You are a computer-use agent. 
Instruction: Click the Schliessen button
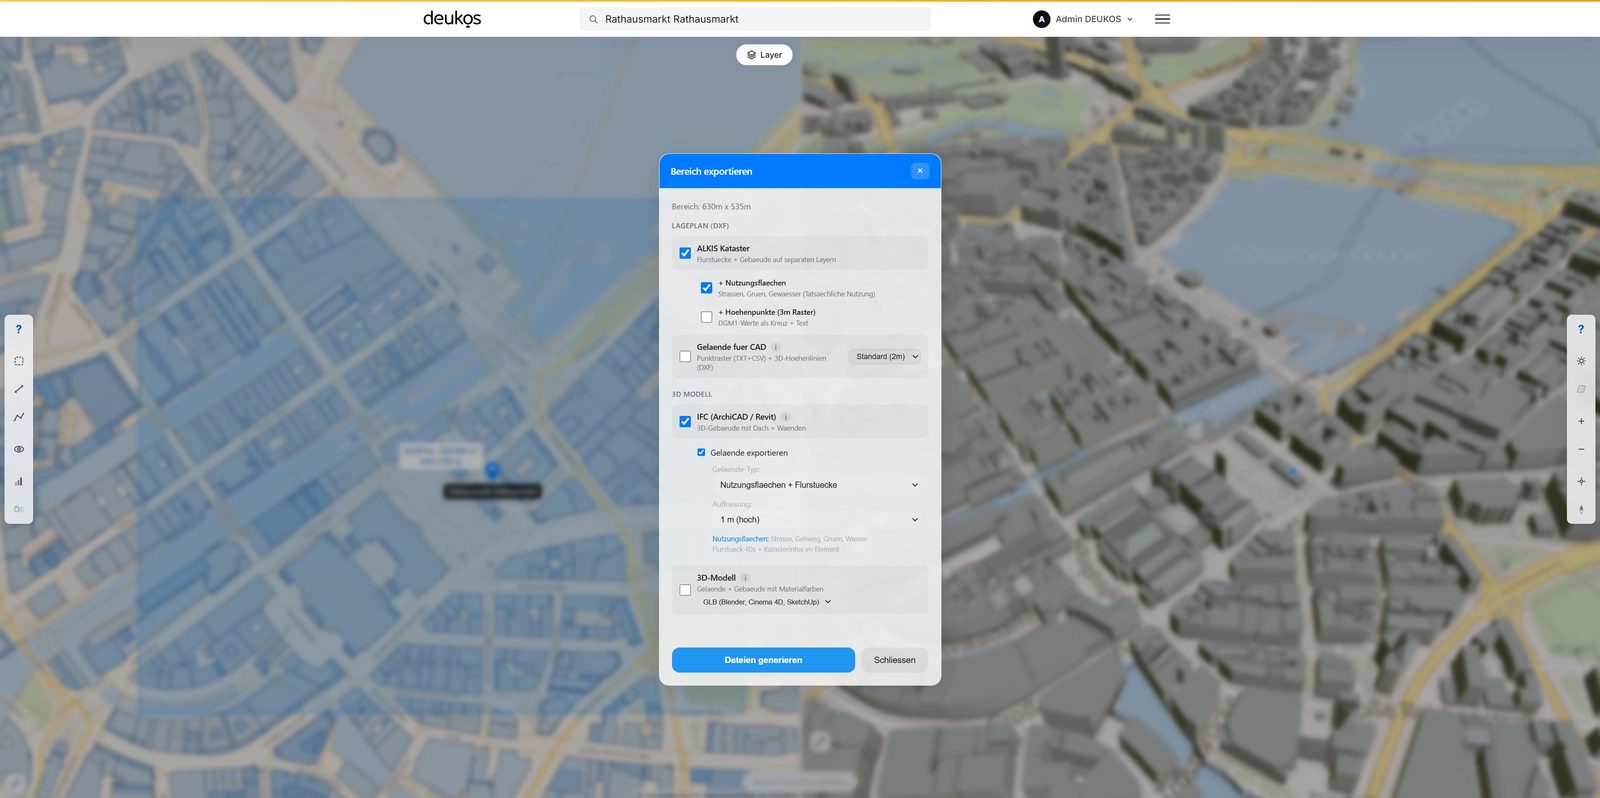[895, 660]
